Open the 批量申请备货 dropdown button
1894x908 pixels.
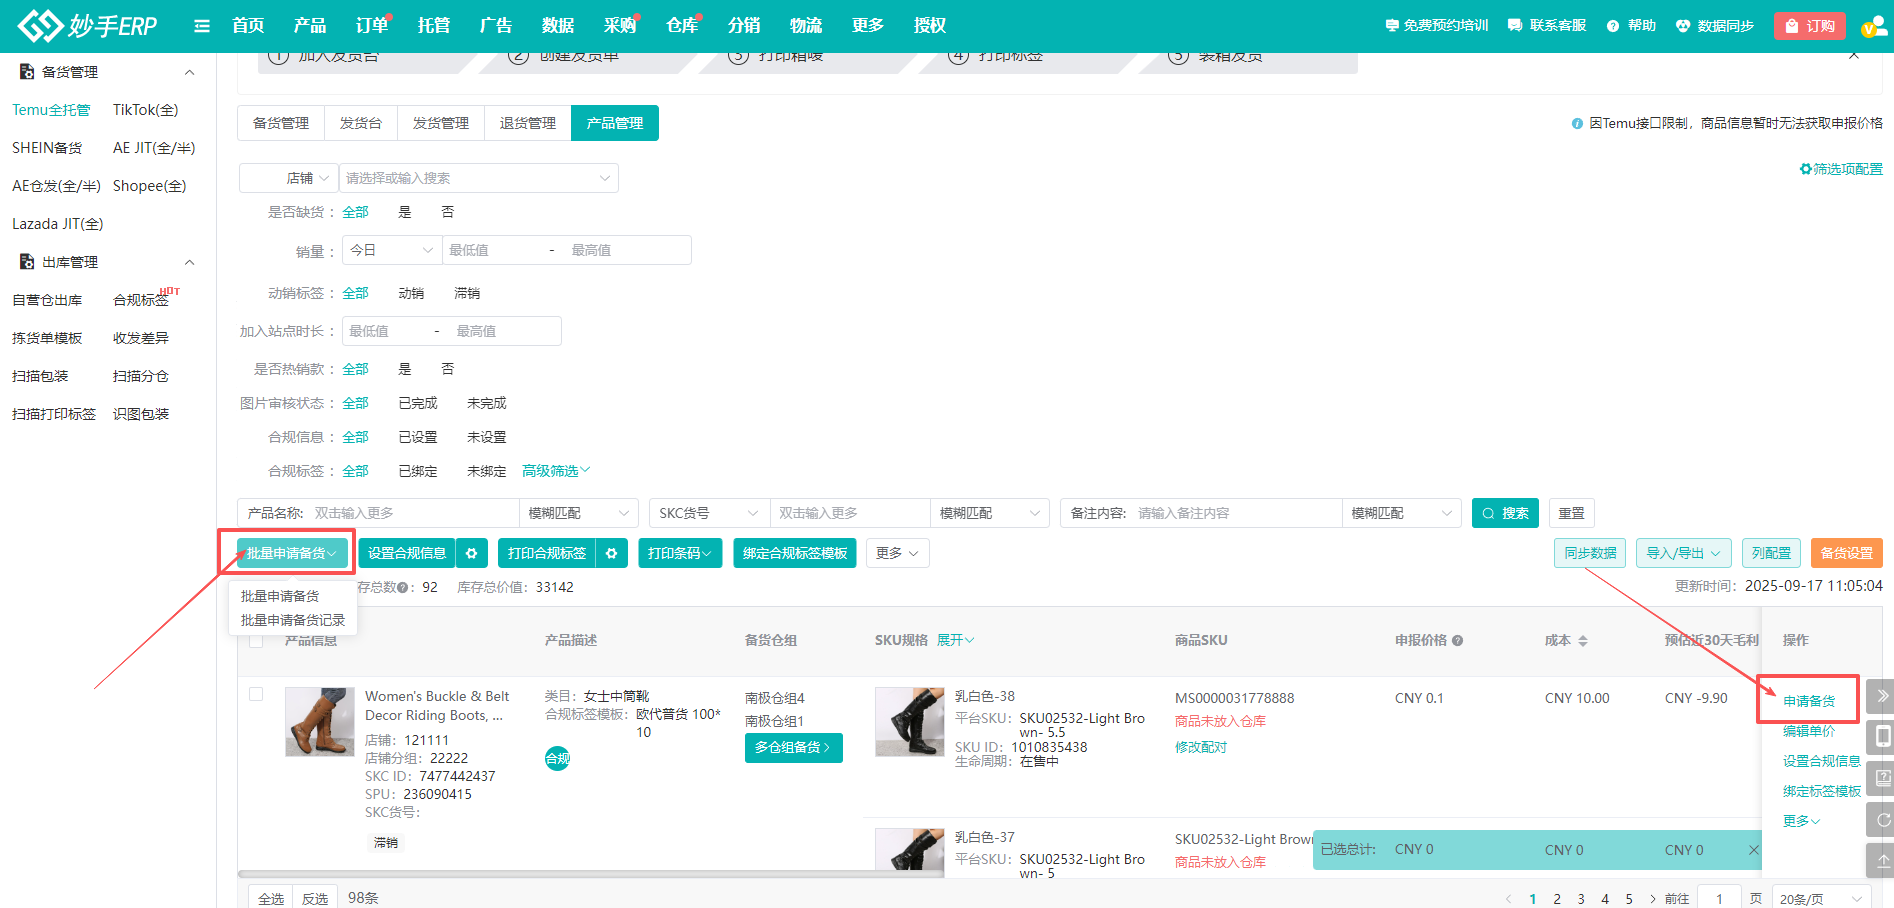pyautogui.click(x=291, y=553)
